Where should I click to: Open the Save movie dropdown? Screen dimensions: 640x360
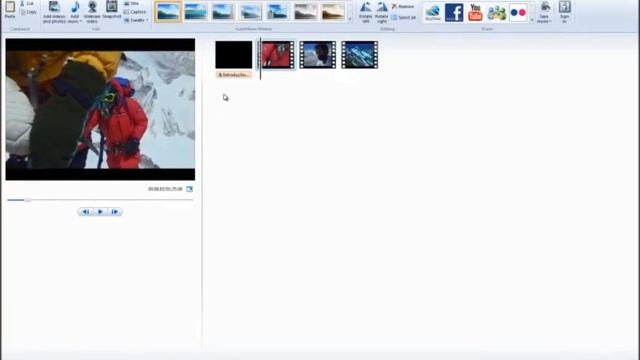point(544,12)
